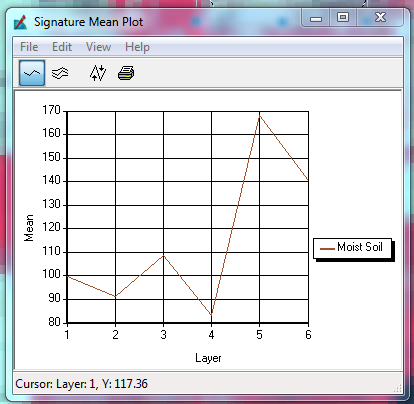Click layer number 6 on the axis
The width and height of the screenshot is (414, 404).
pos(308,334)
